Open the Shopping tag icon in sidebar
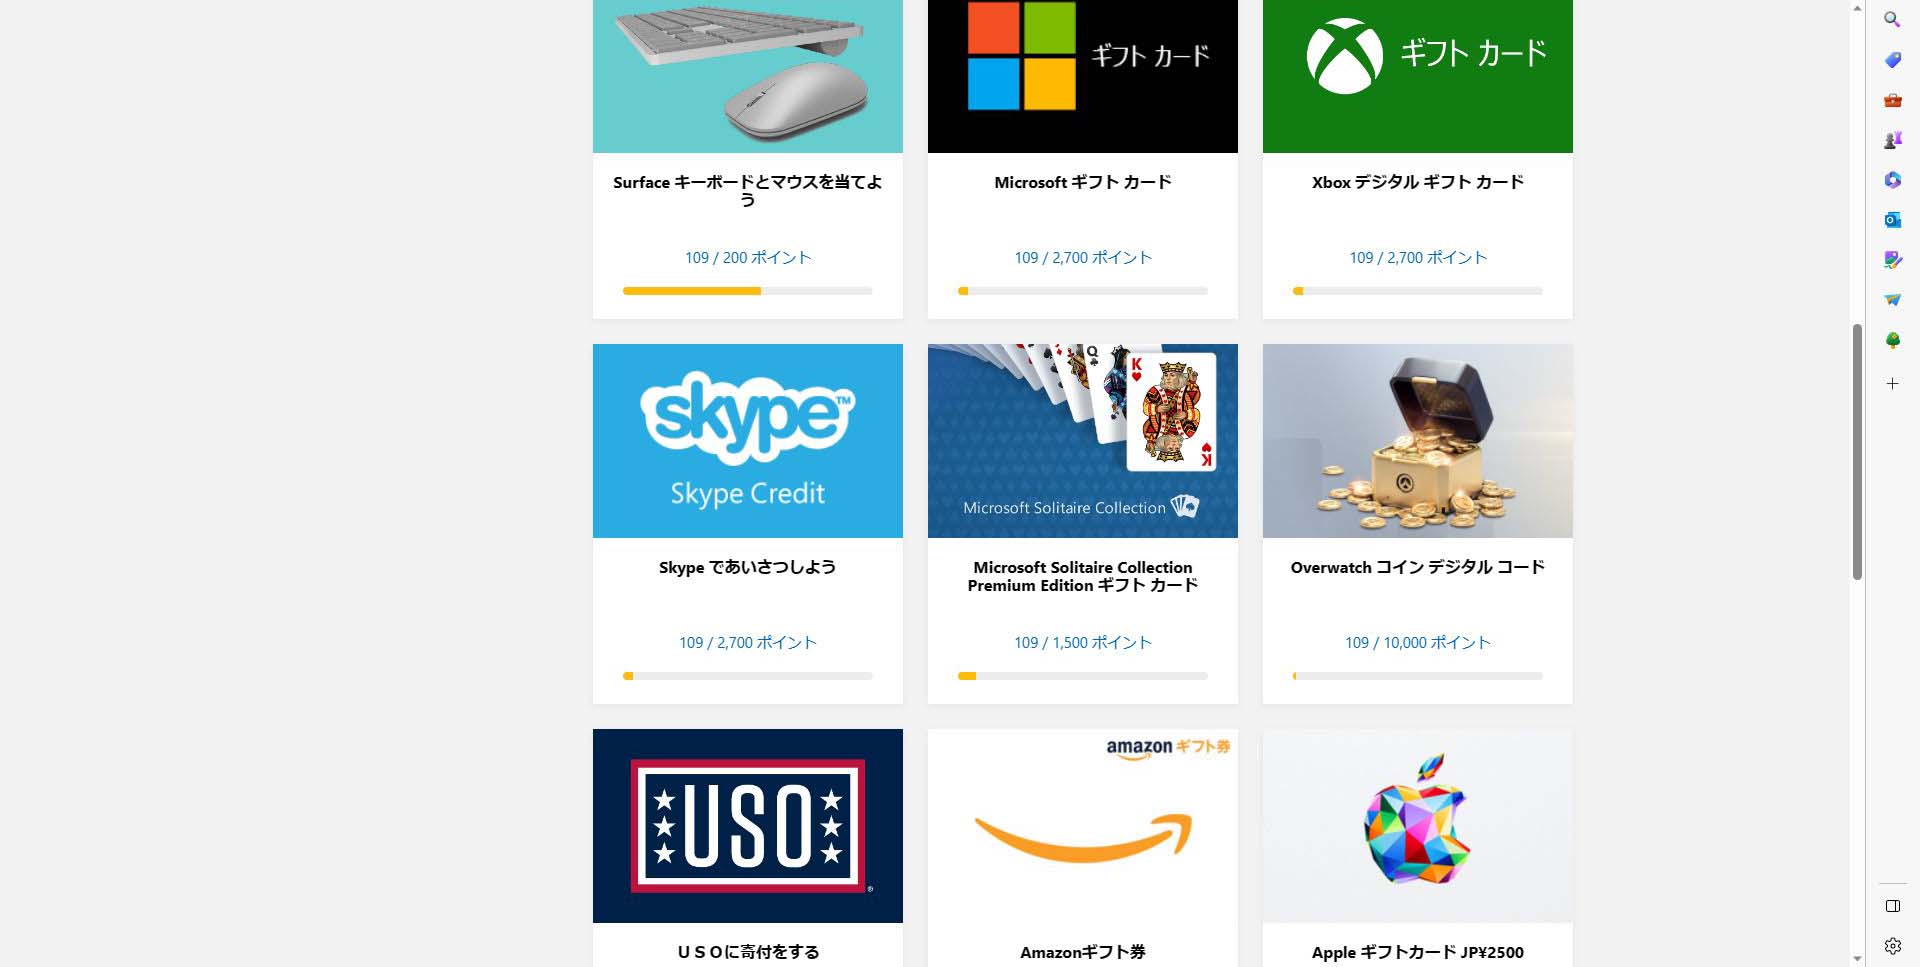The width and height of the screenshot is (1920, 967). coord(1892,60)
